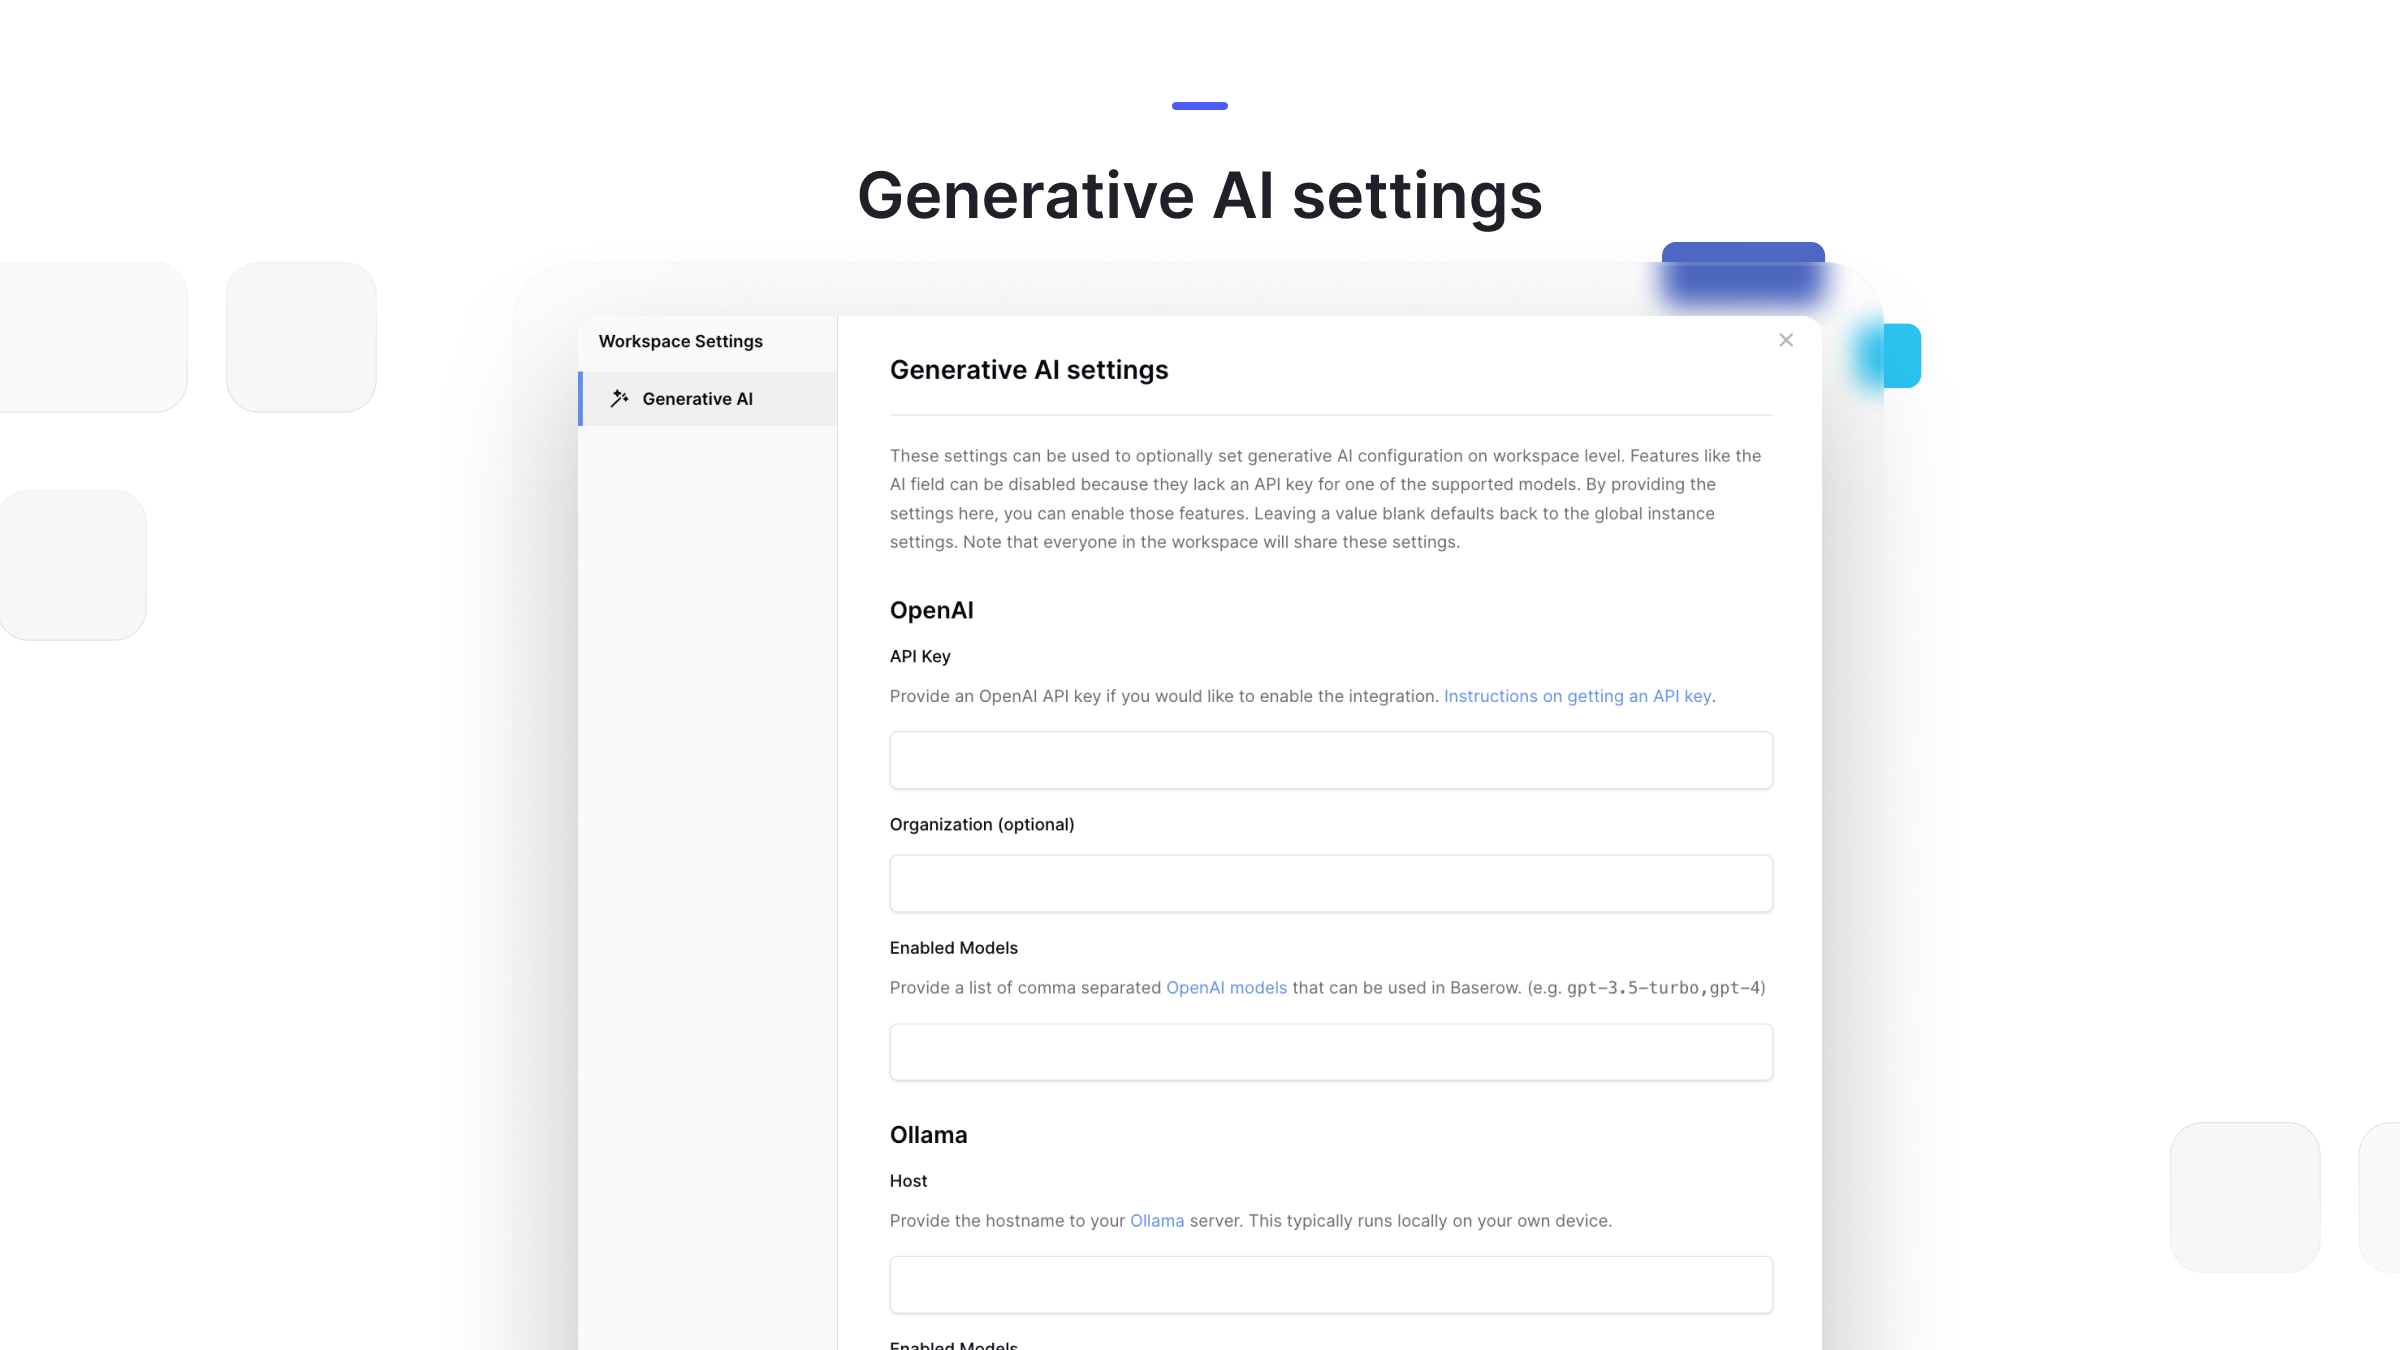Open the Ollama server link
2400x1350 pixels.
coord(1156,1220)
